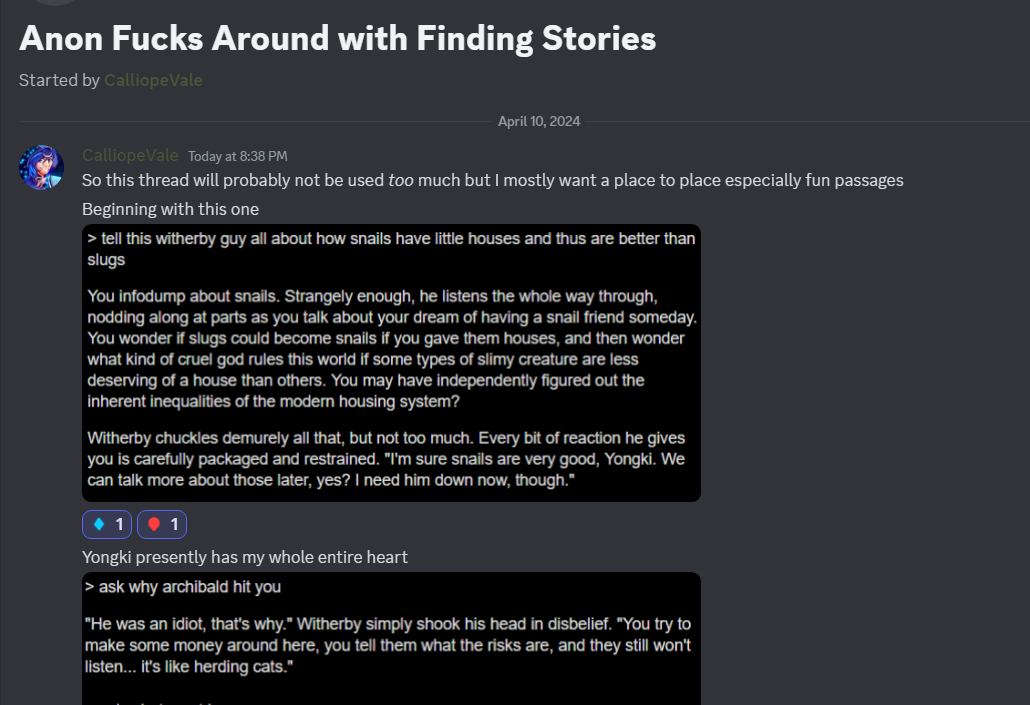Select the "Yongki presently has my whole entire heart" message

pos(245,557)
